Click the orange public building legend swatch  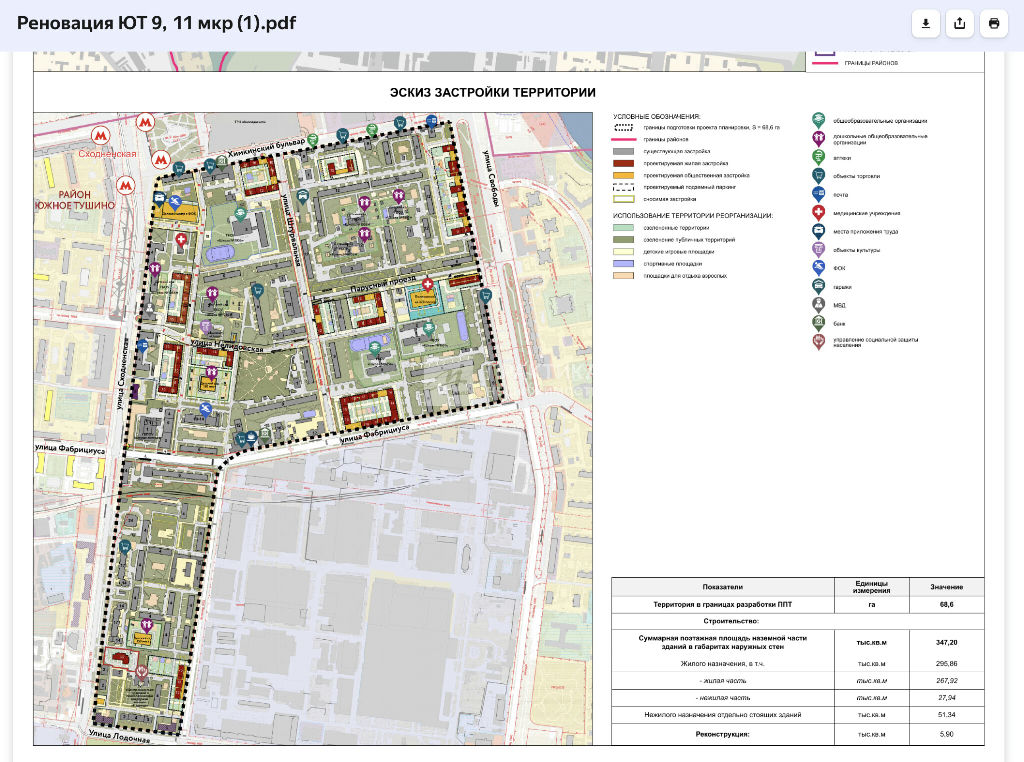point(624,175)
